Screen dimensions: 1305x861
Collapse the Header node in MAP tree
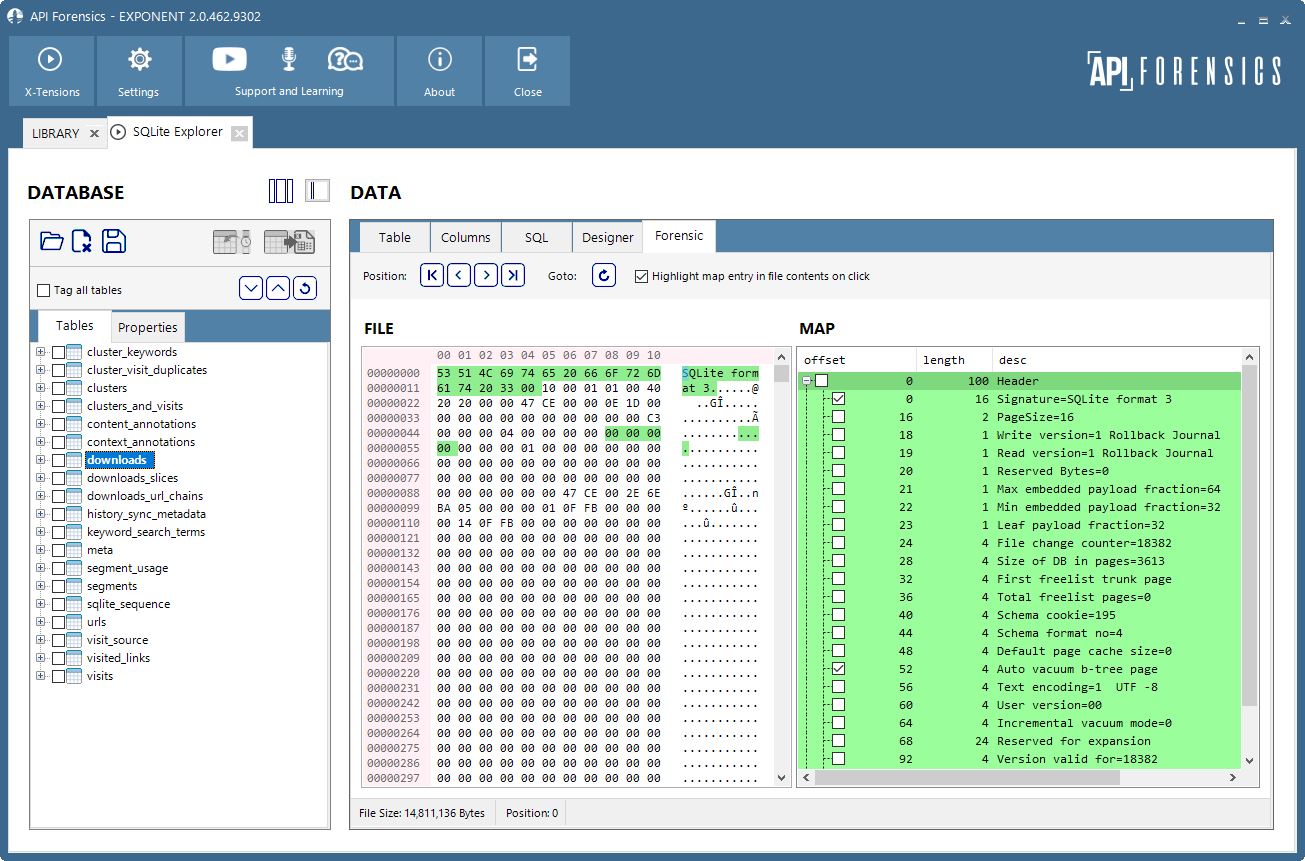tap(806, 381)
